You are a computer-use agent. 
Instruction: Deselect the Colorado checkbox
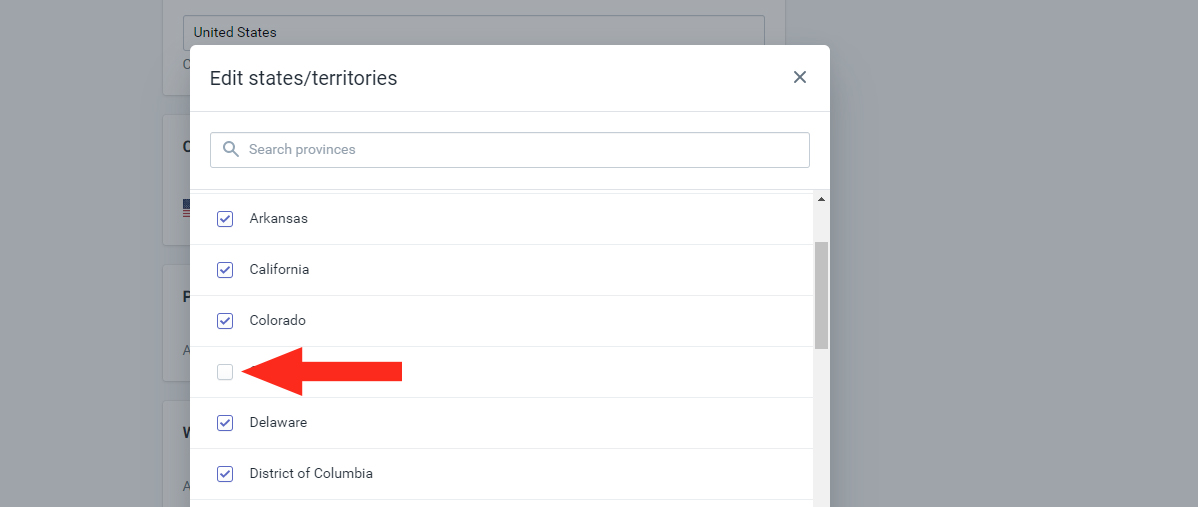pyautogui.click(x=225, y=321)
